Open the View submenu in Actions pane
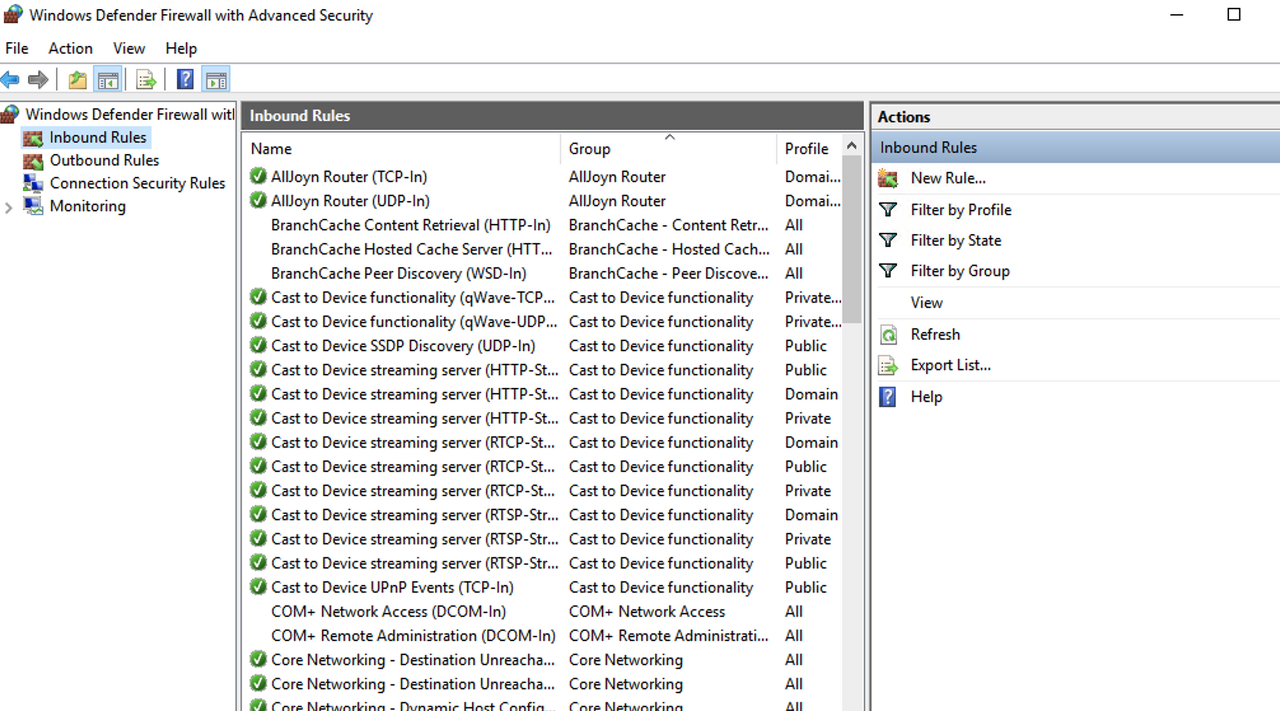 click(x=927, y=303)
